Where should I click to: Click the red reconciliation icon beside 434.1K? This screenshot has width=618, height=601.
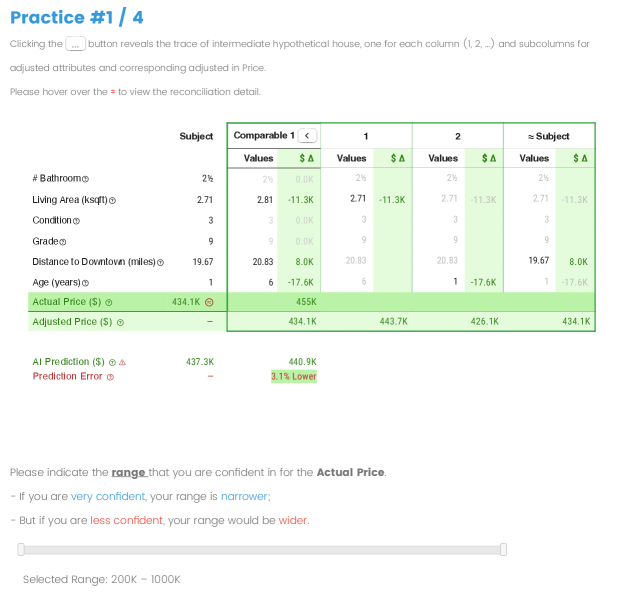coord(209,301)
